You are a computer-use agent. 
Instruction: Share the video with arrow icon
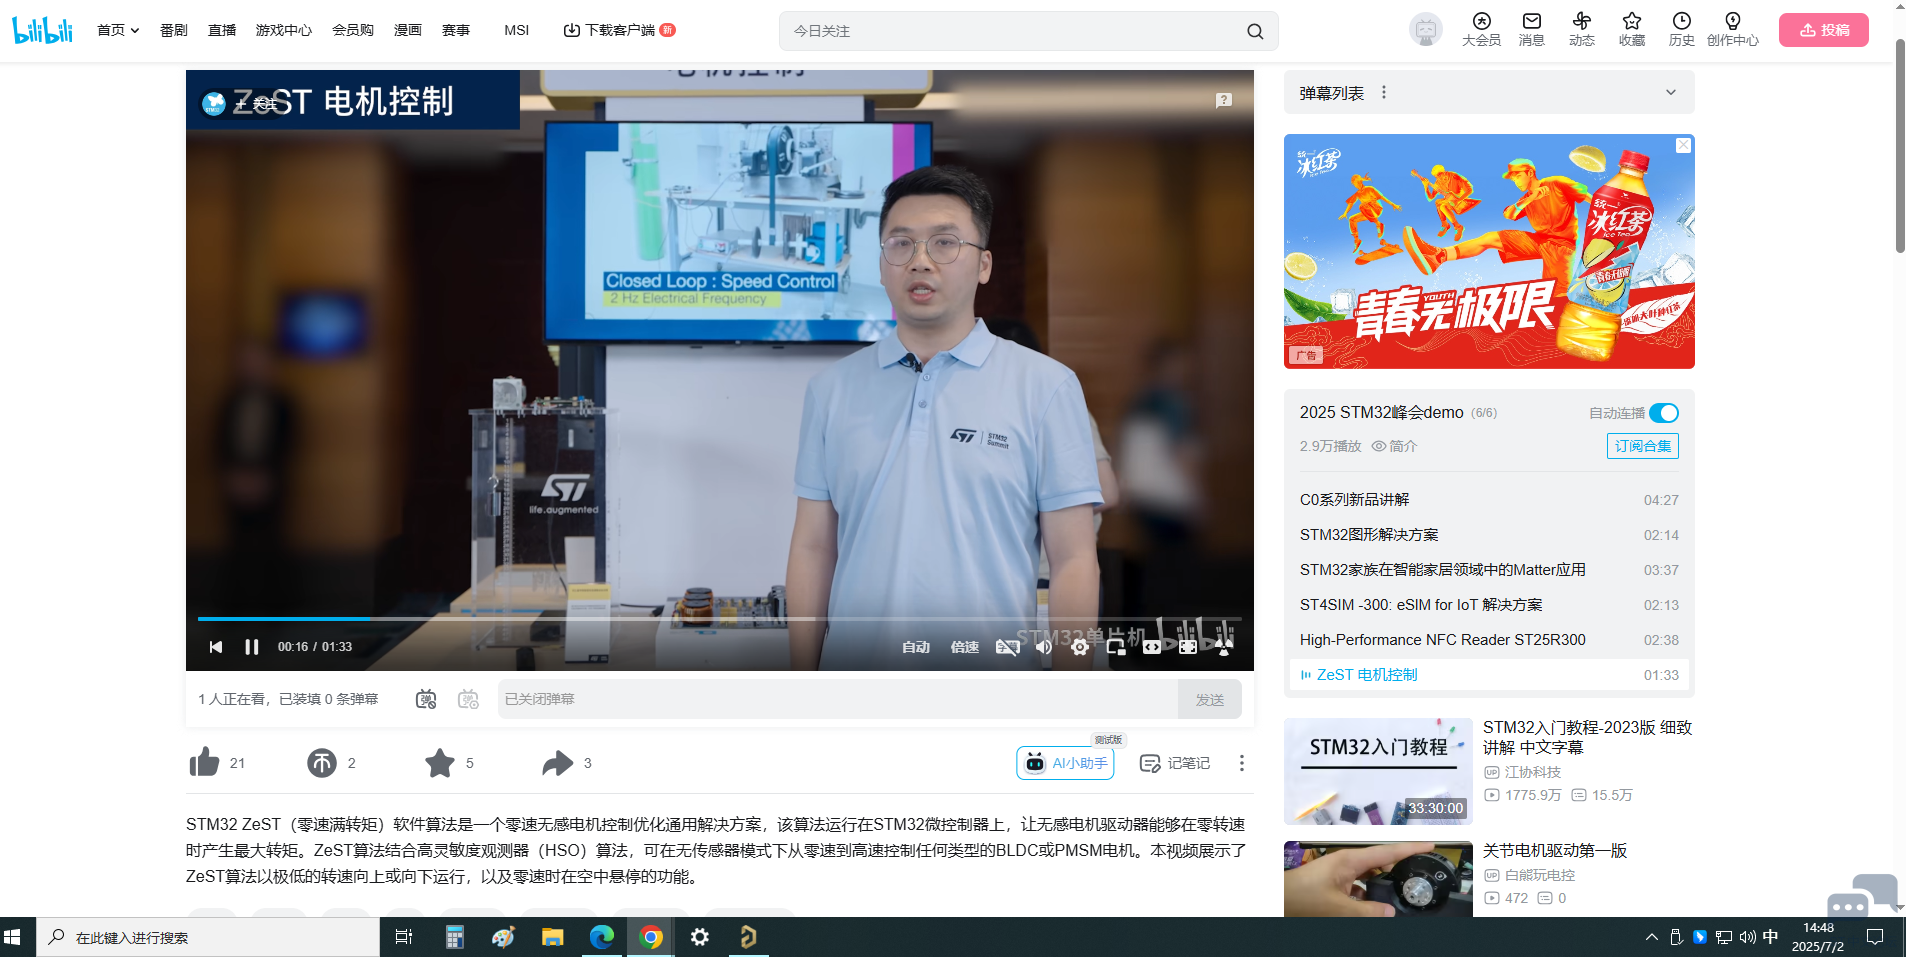coord(558,763)
